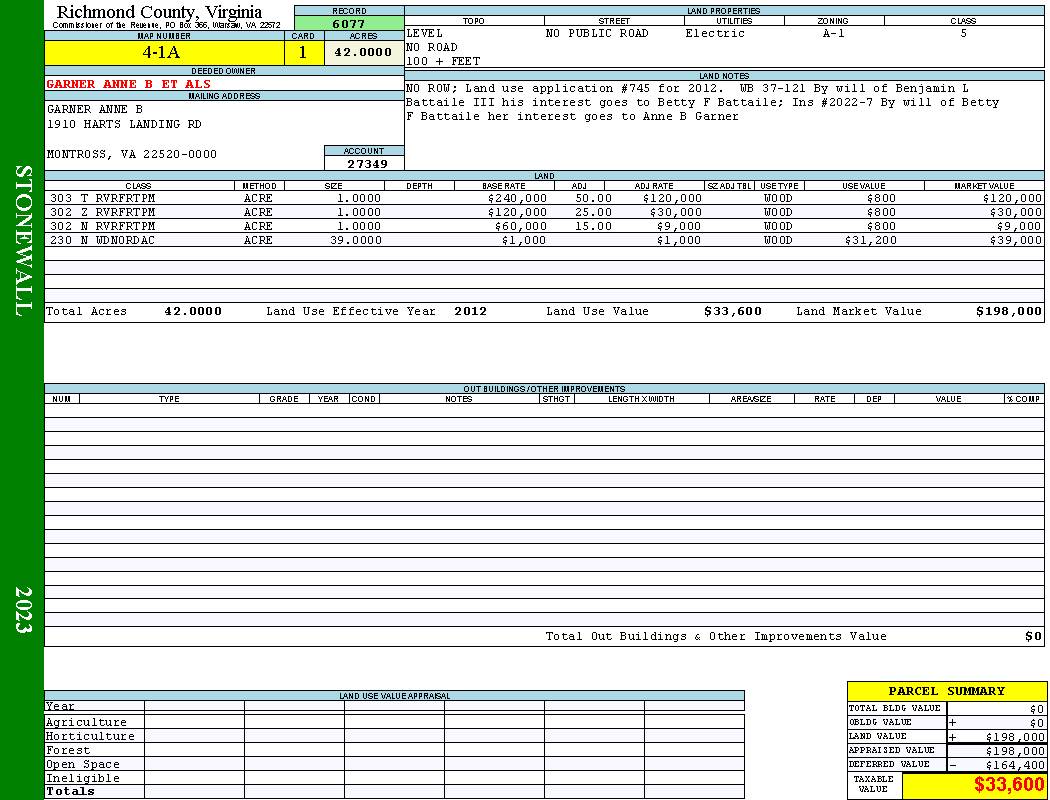This screenshot has width=1050, height=800.
Task: Click the 100 + FEET topo entry
Action: coord(443,61)
